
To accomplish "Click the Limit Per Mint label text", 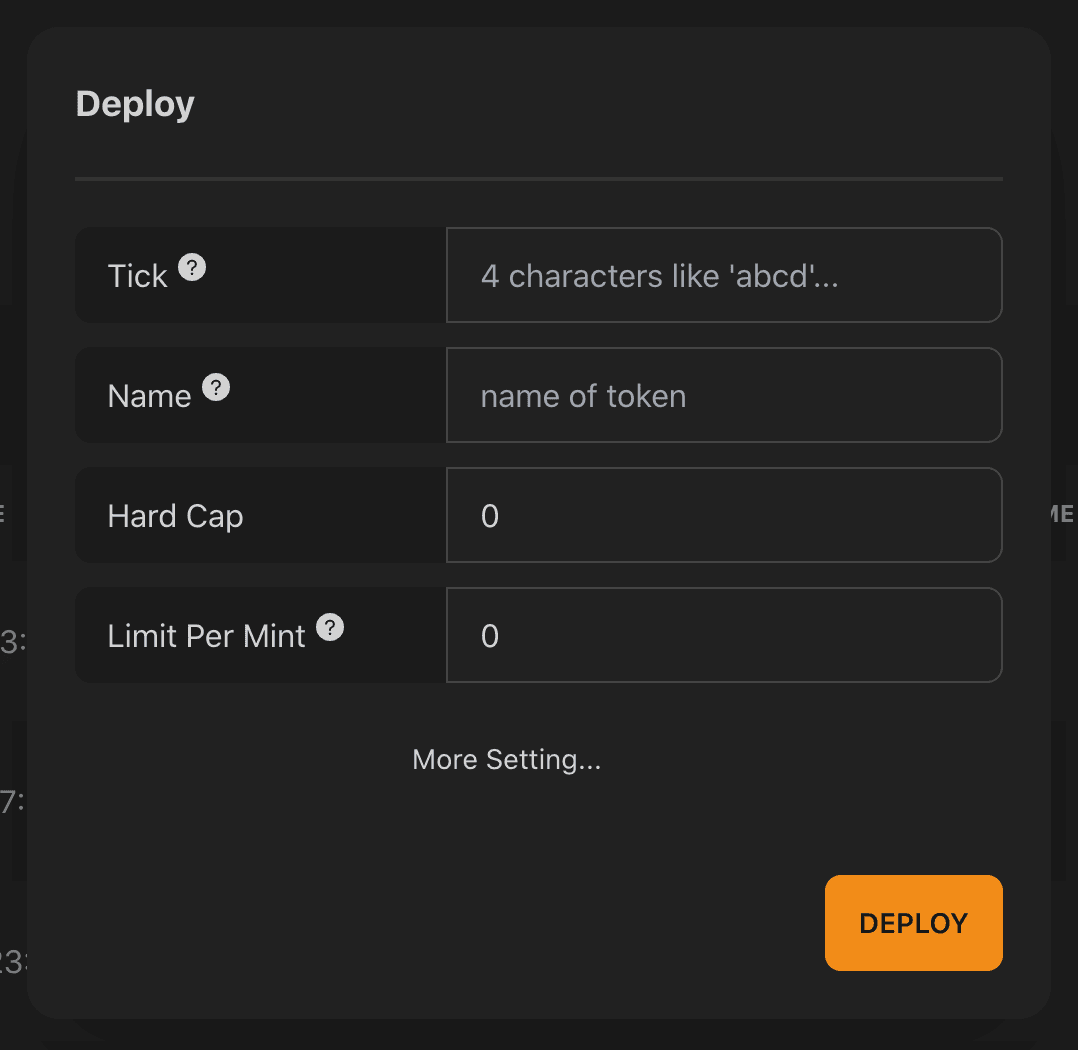I will [x=206, y=636].
